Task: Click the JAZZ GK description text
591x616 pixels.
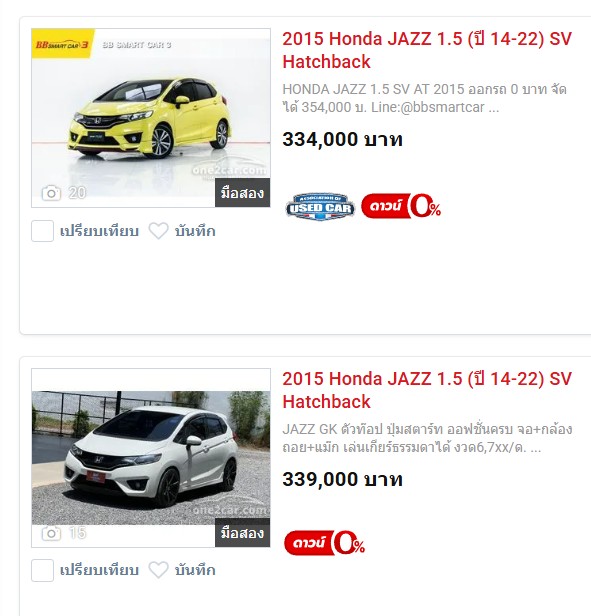Action: point(427,438)
